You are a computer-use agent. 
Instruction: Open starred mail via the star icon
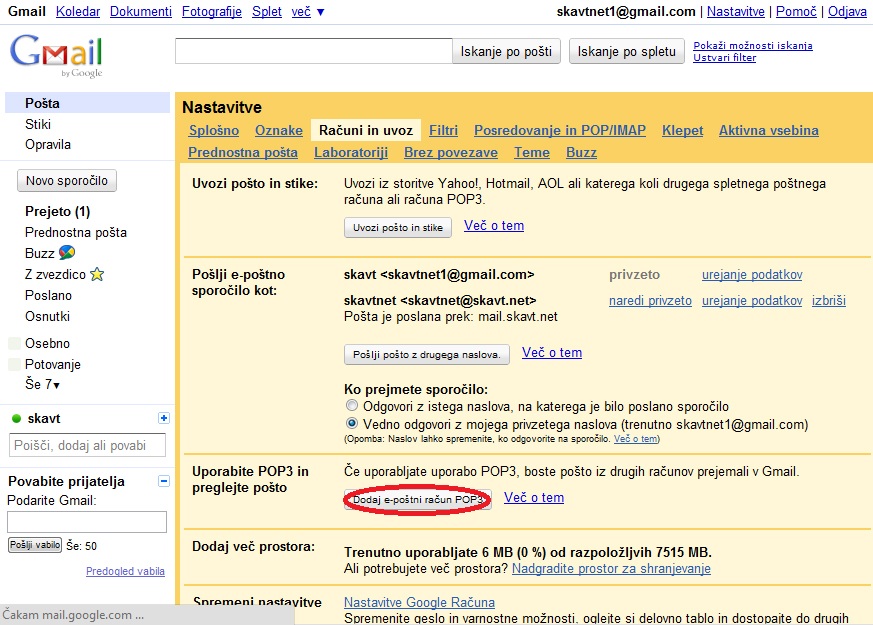click(x=97, y=274)
